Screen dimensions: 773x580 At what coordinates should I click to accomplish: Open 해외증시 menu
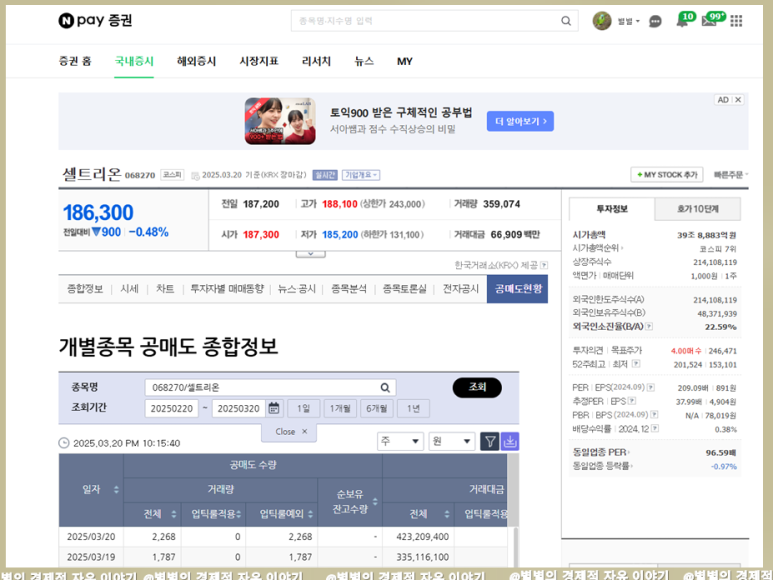pos(196,61)
